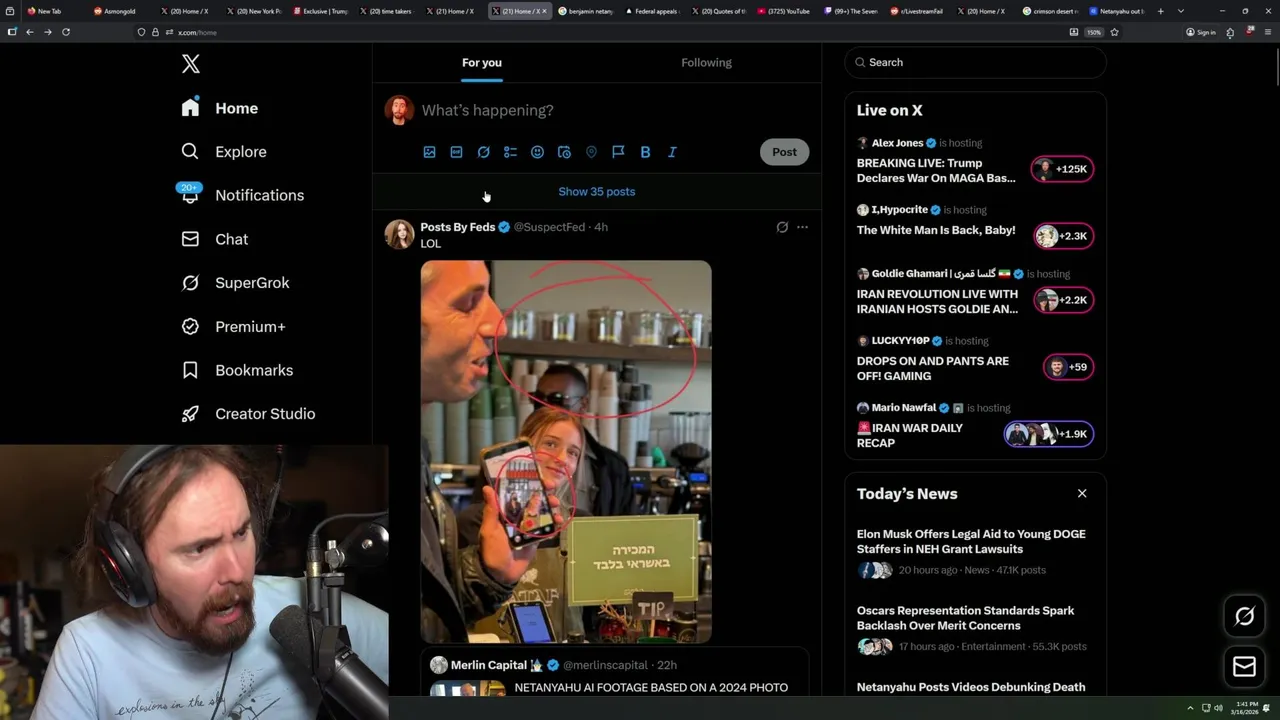
Task: Open the Posts By Feds profile name
Action: coord(457,227)
